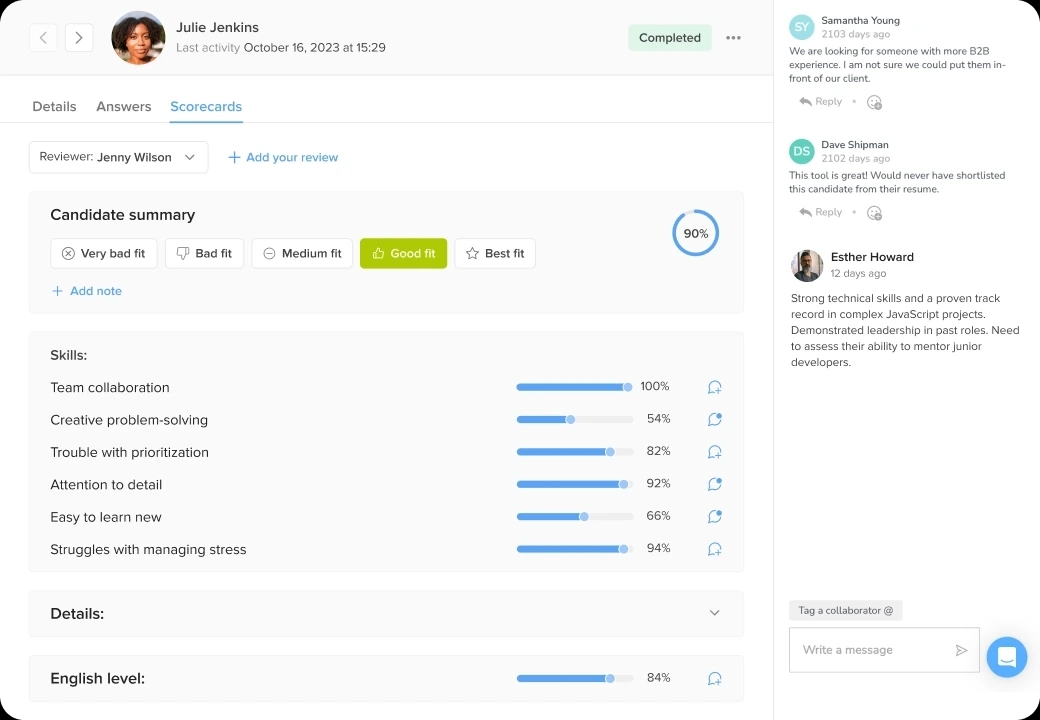Open the Reviewer Jenny Wilson dropdown
This screenshot has width=1040, height=720.
(118, 157)
